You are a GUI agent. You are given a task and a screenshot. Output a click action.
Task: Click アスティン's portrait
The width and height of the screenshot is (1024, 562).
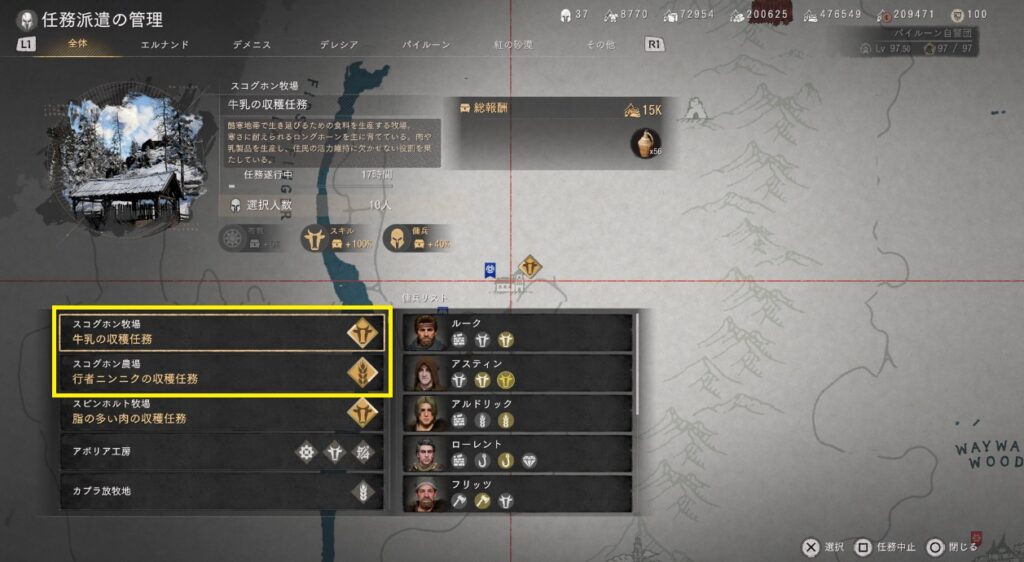[x=426, y=373]
